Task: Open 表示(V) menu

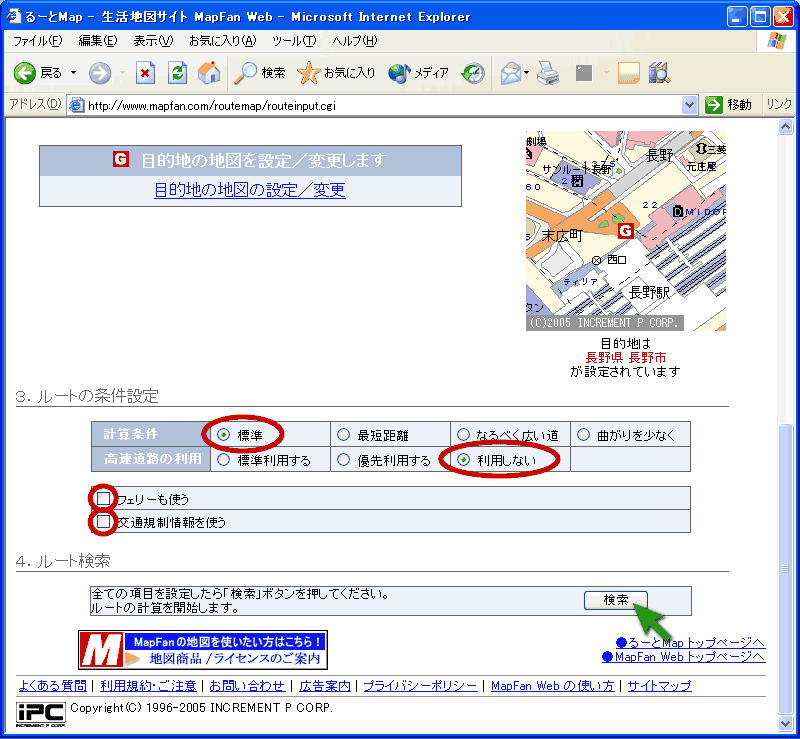Action: point(153,41)
